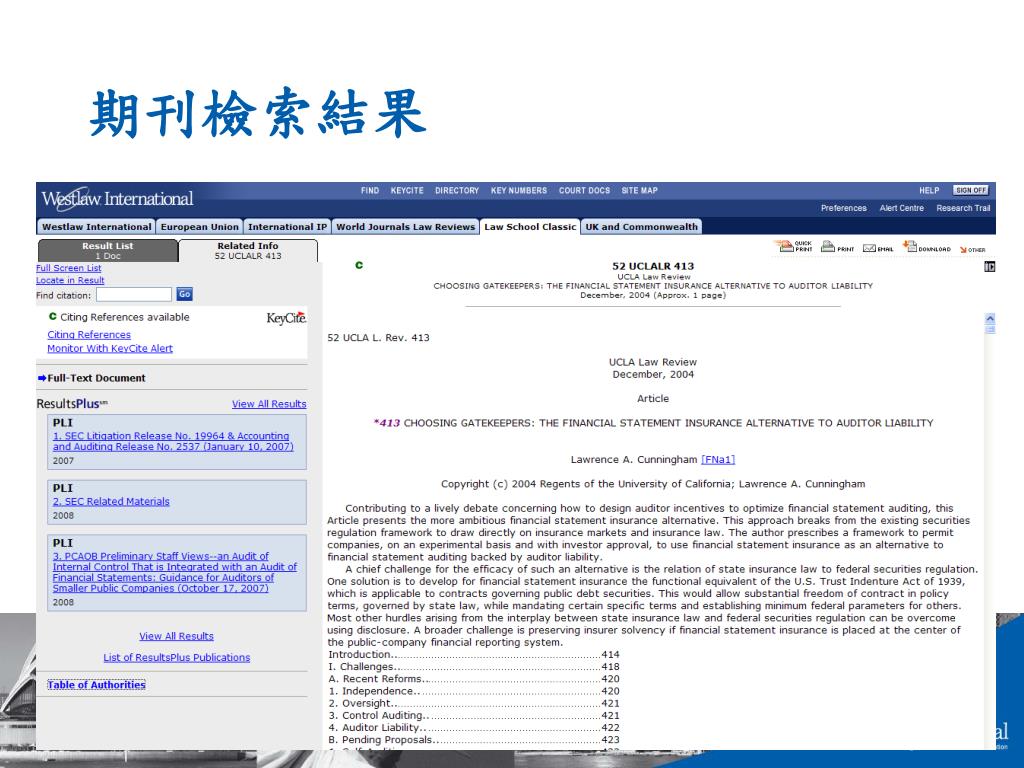This screenshot has width=1024, height=768.
Task: Click the Quick Print icon
Action: [x=793, y=246]
